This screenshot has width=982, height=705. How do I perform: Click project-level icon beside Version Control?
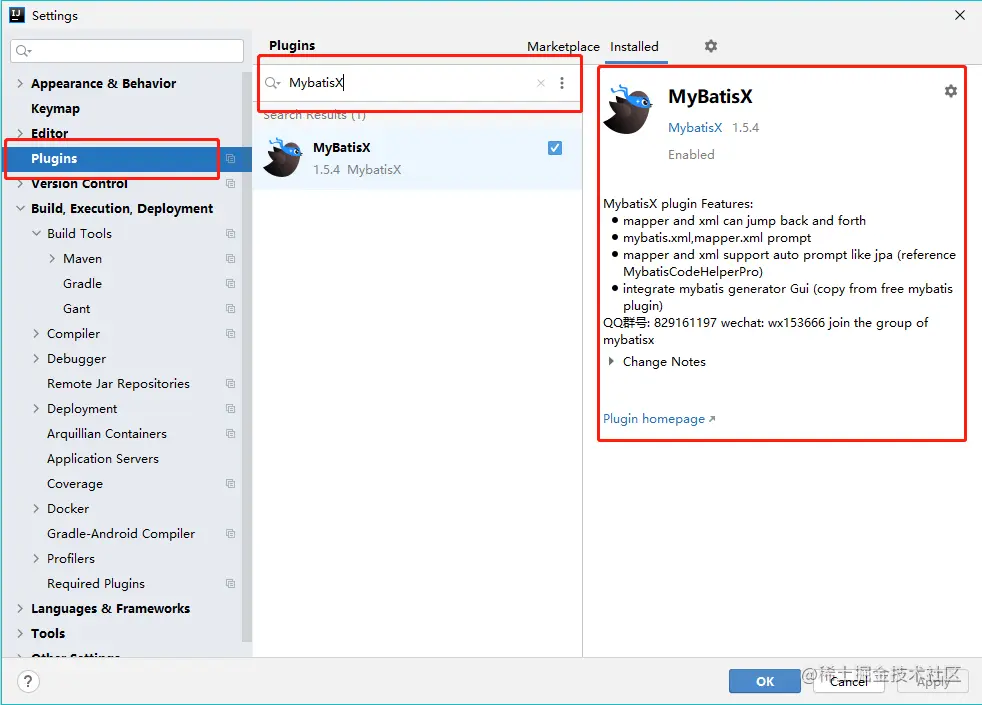[230, 183]
